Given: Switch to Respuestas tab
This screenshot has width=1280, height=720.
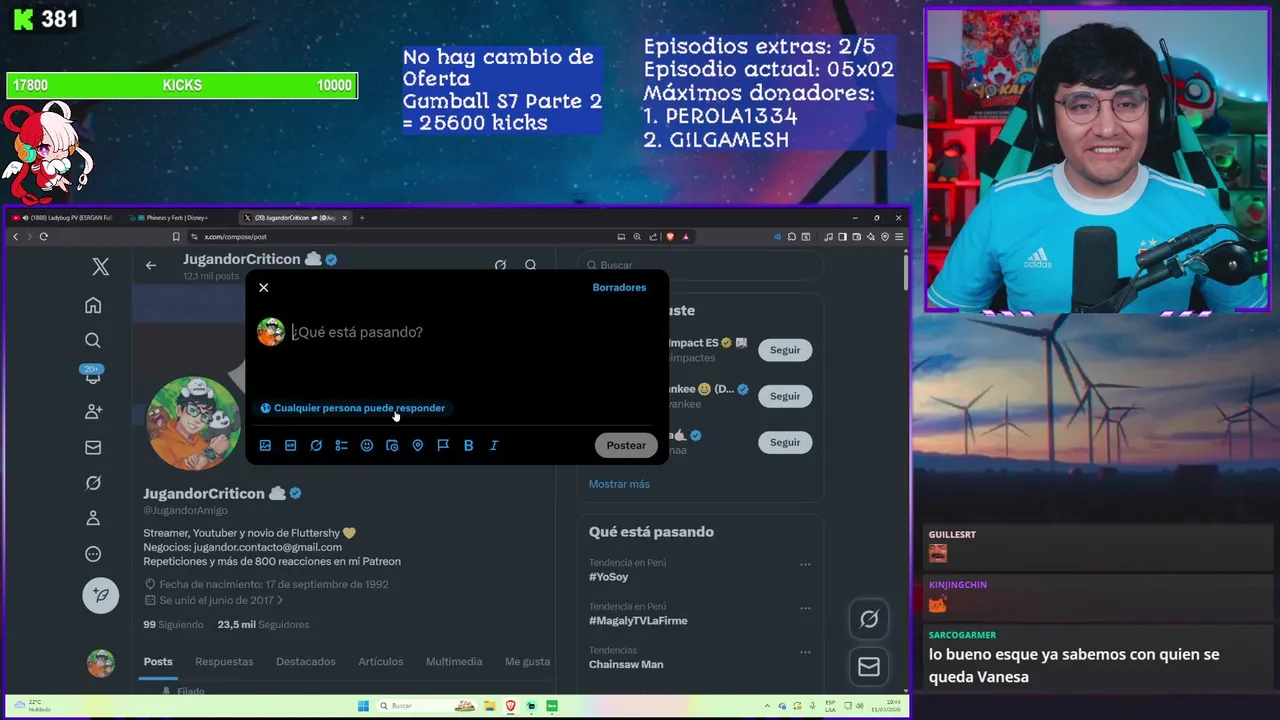Looking at the screenshot, I should (x=224, y=662).
